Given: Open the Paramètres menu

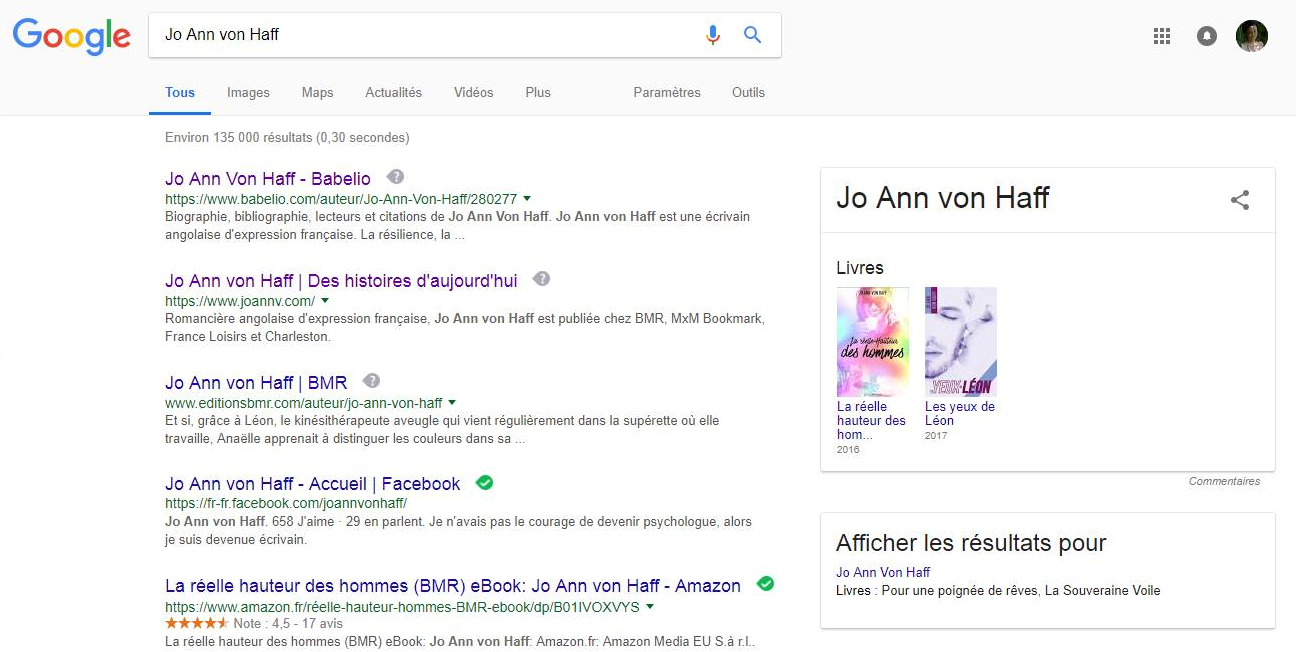Looking at the screenshot, I should 667,92.
